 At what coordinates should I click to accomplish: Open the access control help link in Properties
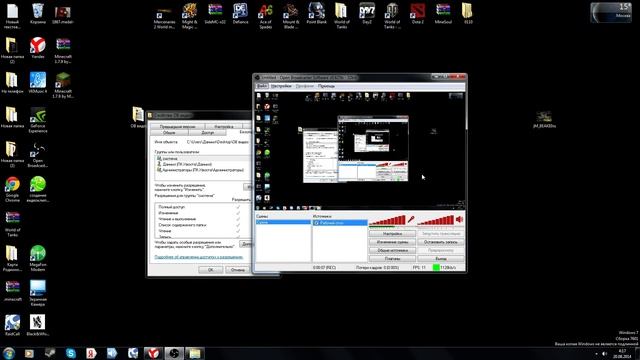198,257
